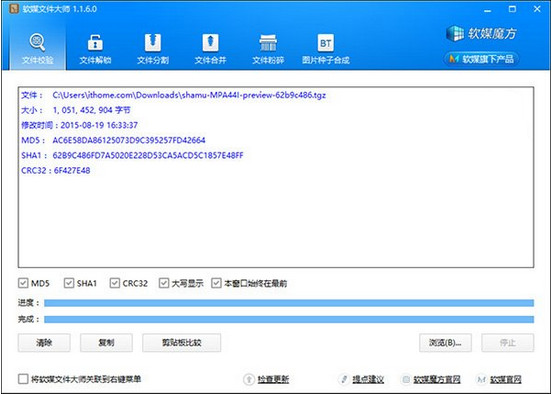Open the 文件分割 file split tool
This screenshot has height=394, width=553.
[x=153, y=48]
